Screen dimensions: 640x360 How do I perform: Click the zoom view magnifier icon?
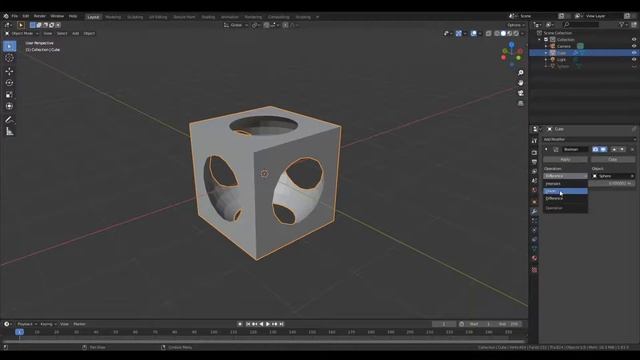coord(520,73)
